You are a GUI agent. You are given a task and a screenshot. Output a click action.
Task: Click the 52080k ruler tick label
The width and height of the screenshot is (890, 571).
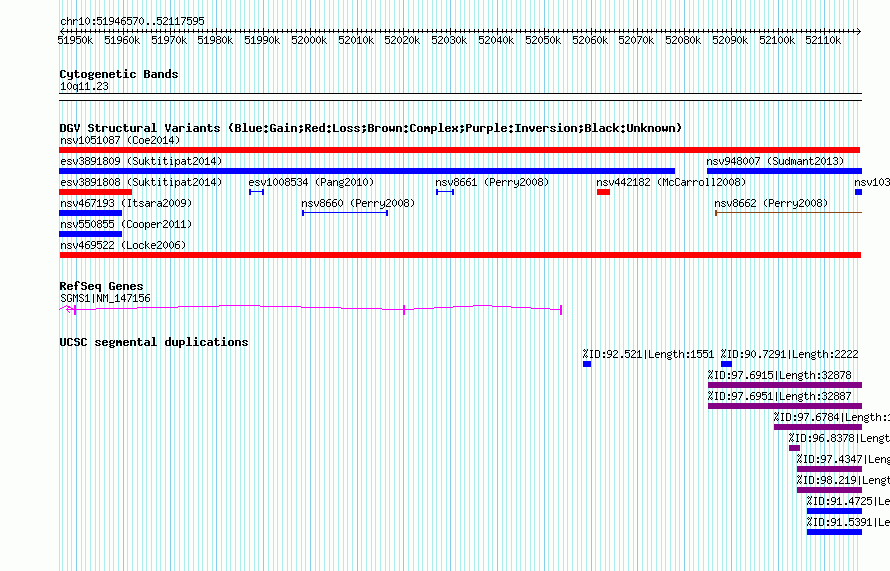tap(683, 40)
